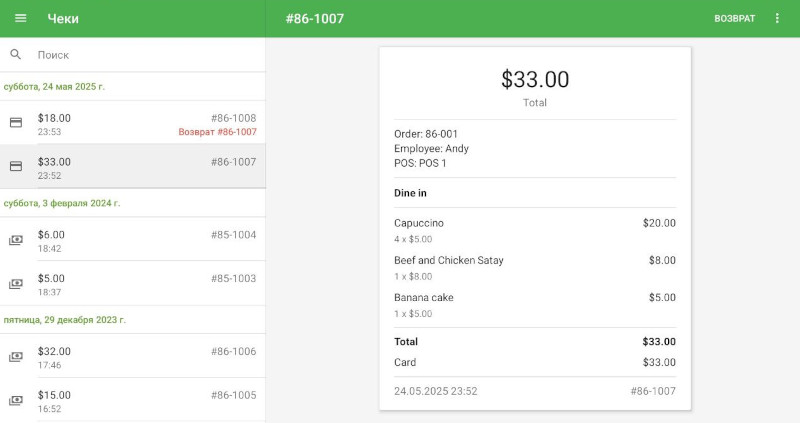This screenshot has height=423, width=800.
Task: Open the three-dot more options menu
Action: click(x=778, y=19)
